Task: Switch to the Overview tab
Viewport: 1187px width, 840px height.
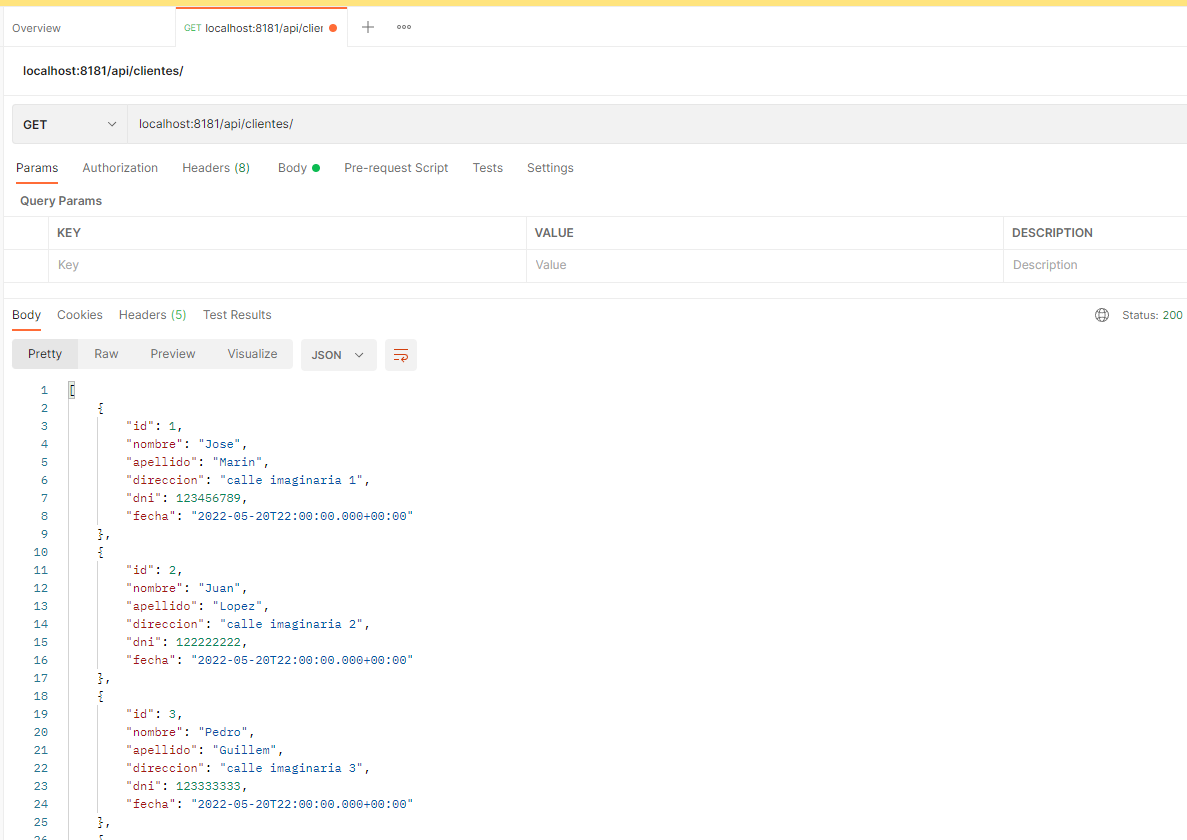Action: [37, 27]
